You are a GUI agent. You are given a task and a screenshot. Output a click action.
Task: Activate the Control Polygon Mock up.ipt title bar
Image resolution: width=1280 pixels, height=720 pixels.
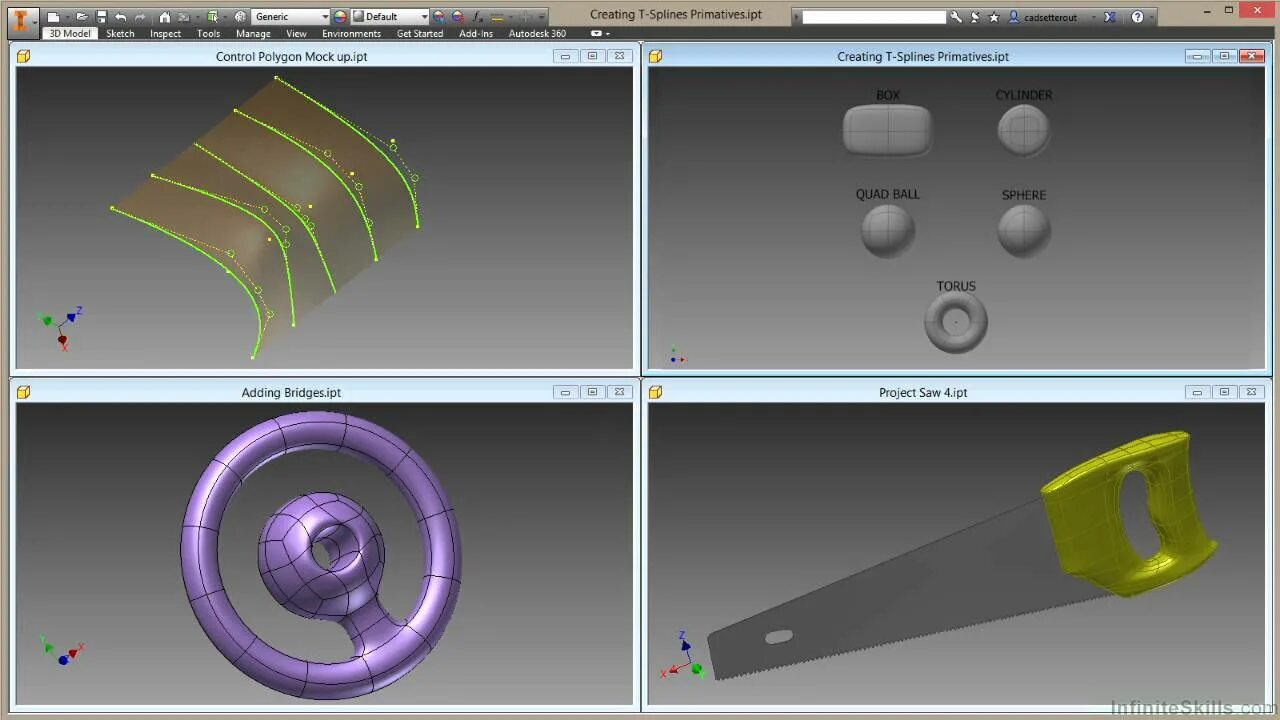(x=291, y=56)
